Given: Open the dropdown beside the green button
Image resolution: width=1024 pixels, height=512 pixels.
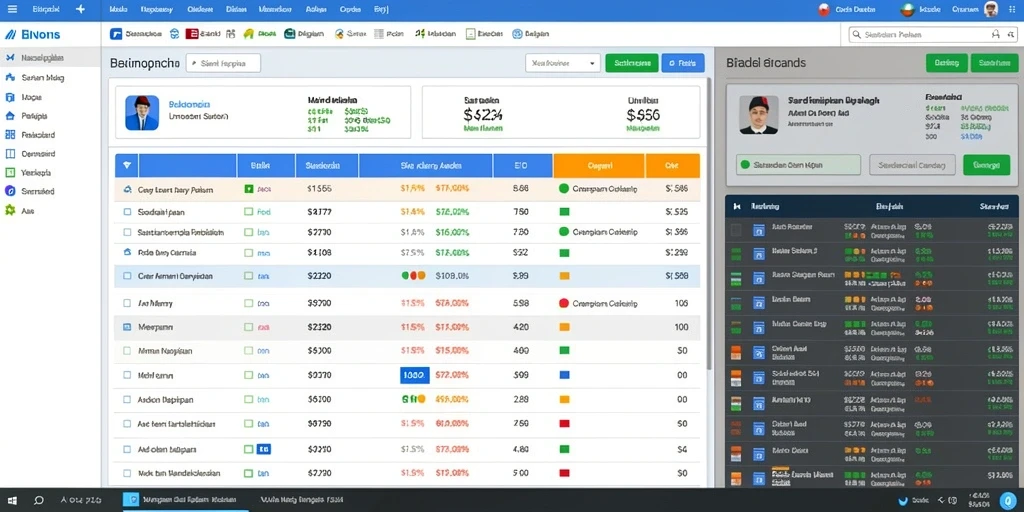Looking at the screenshot, I should [x=562, y=63].
